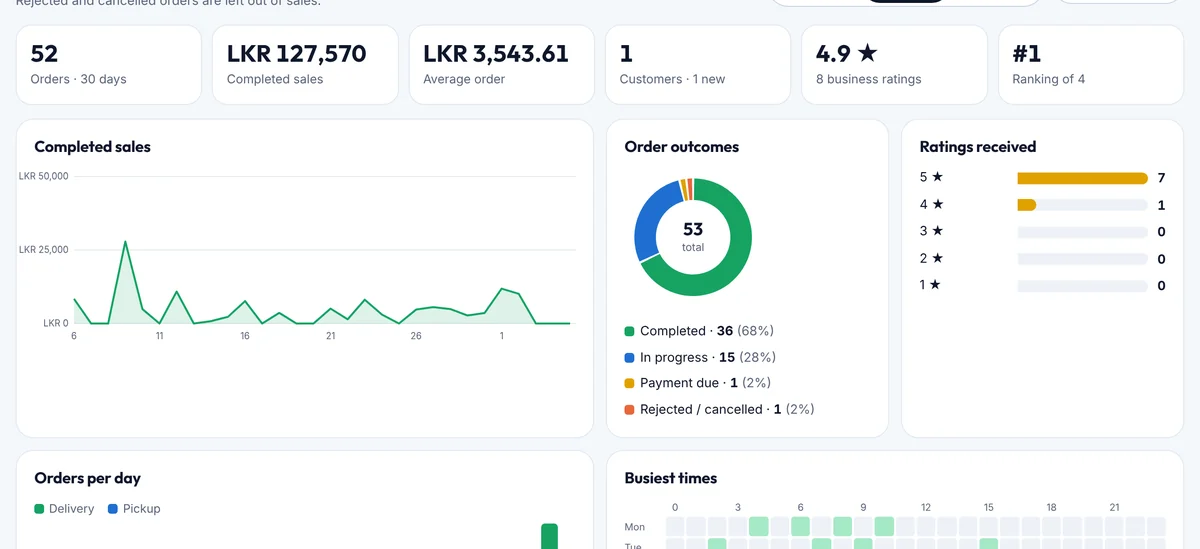Click the 'Ratings received' heading
1200x549 pixels.
click(x=978, y=147)
